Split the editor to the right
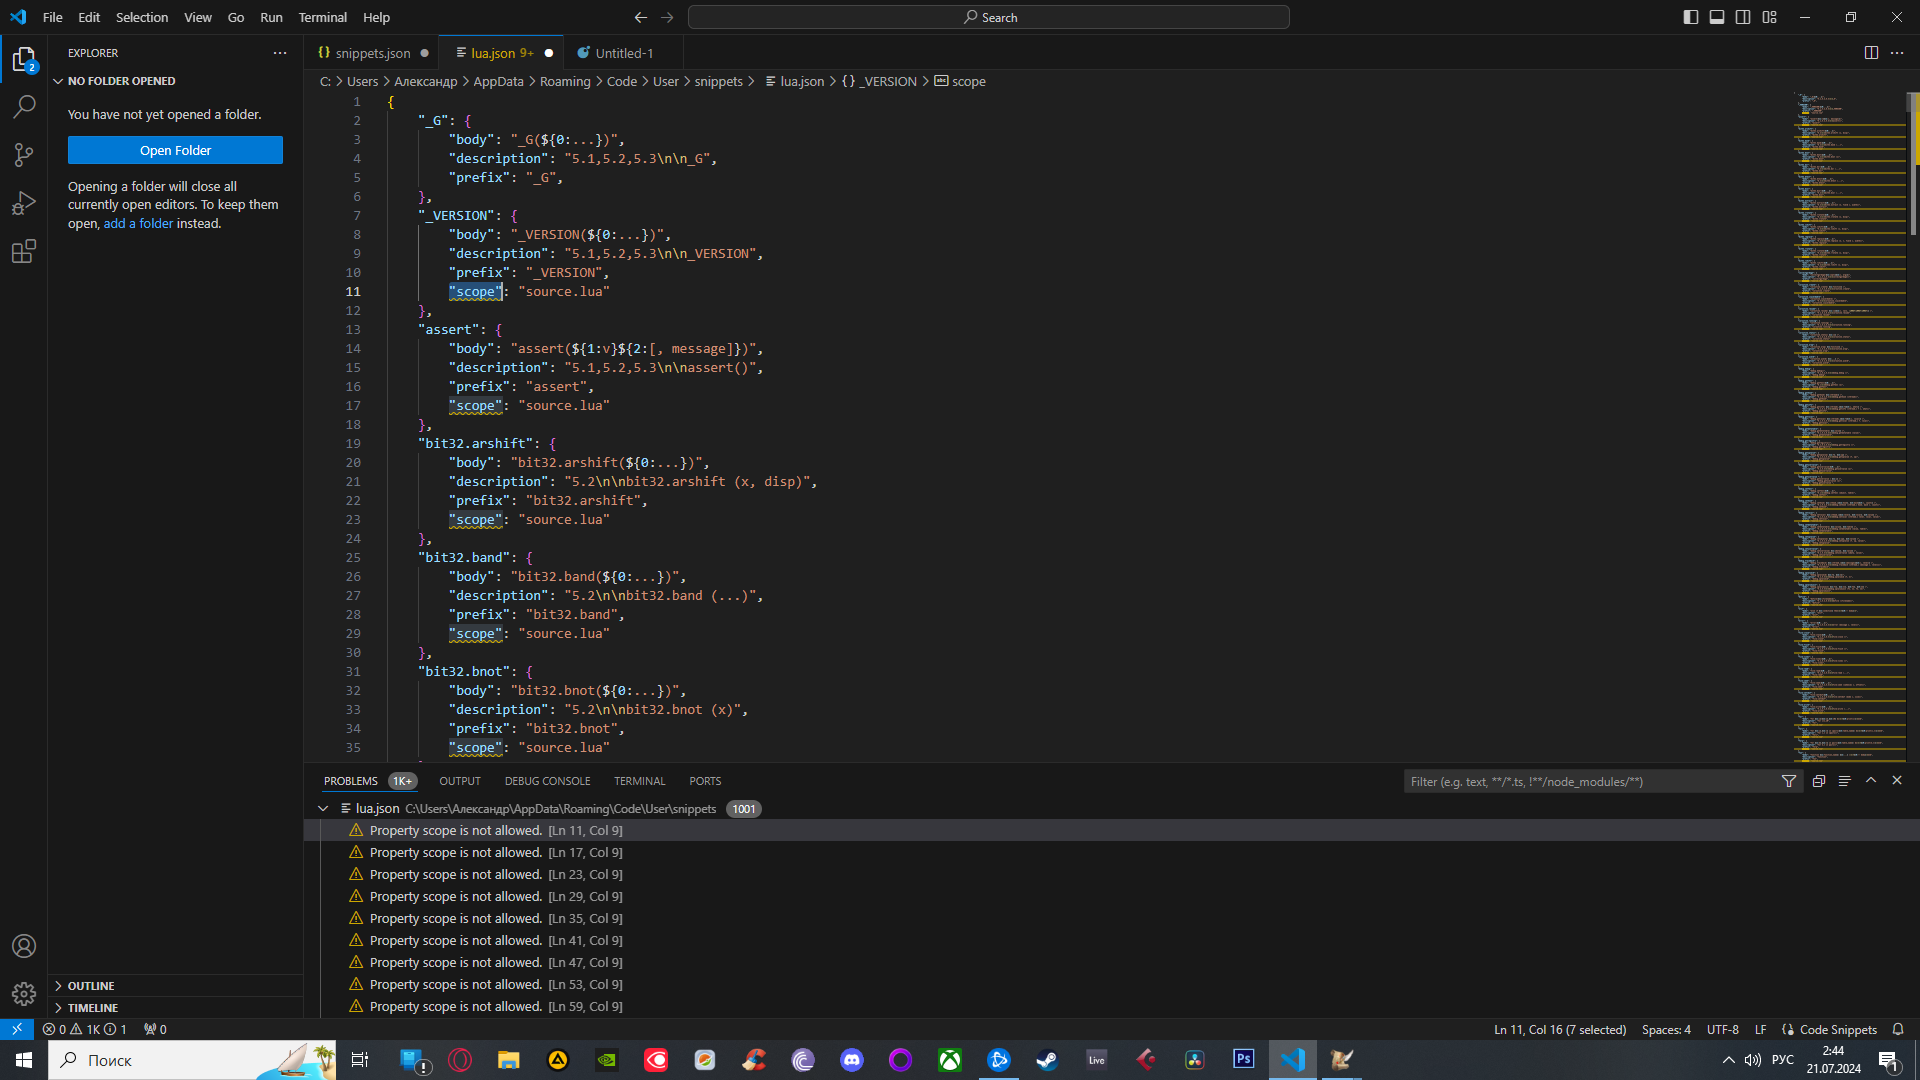 (x=1871, y=53)
